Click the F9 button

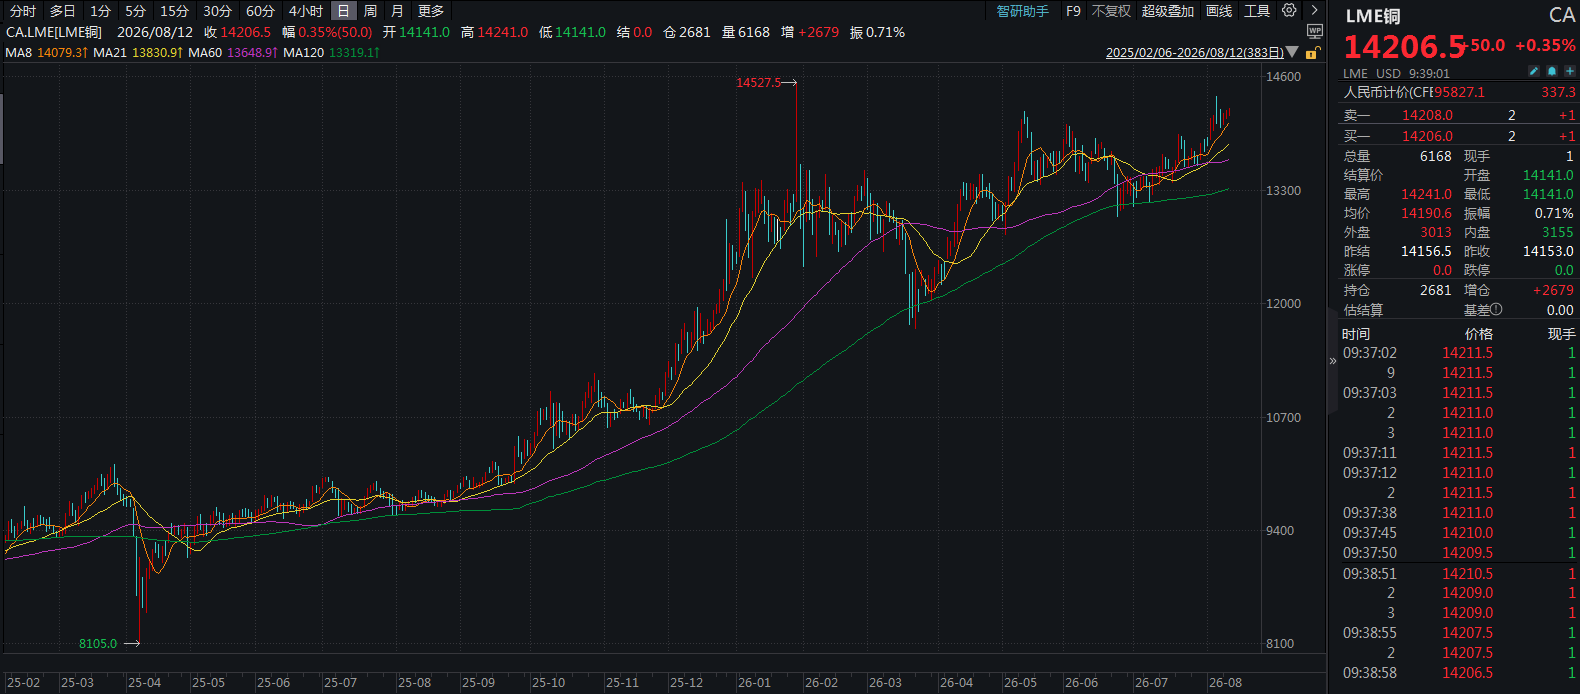pyautogui.click(x=1073, y=11)
